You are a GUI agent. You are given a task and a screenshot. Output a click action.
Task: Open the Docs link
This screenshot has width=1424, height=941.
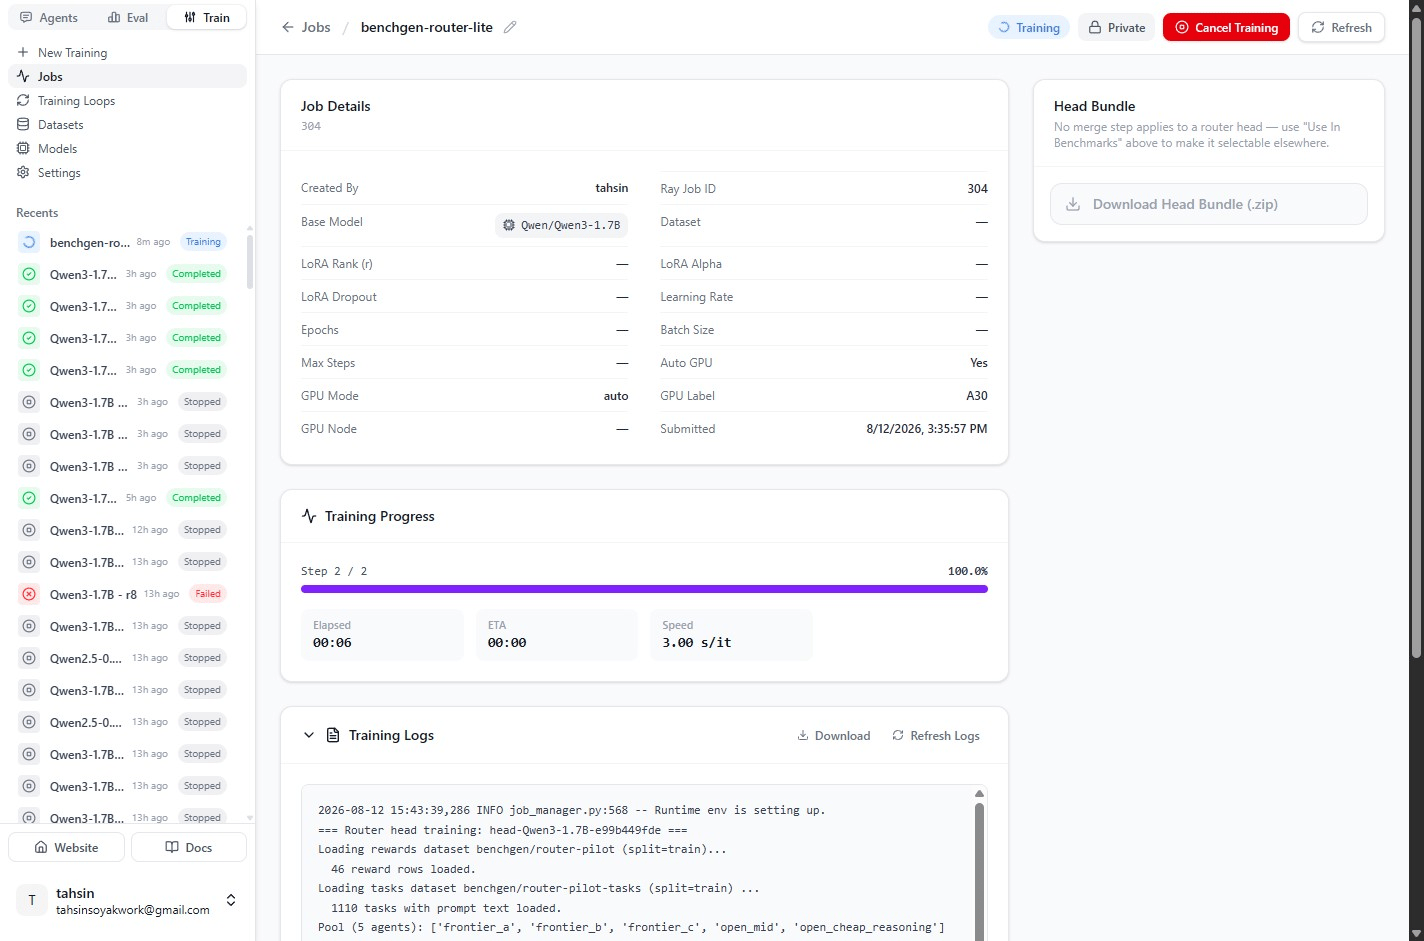[189, 847]
